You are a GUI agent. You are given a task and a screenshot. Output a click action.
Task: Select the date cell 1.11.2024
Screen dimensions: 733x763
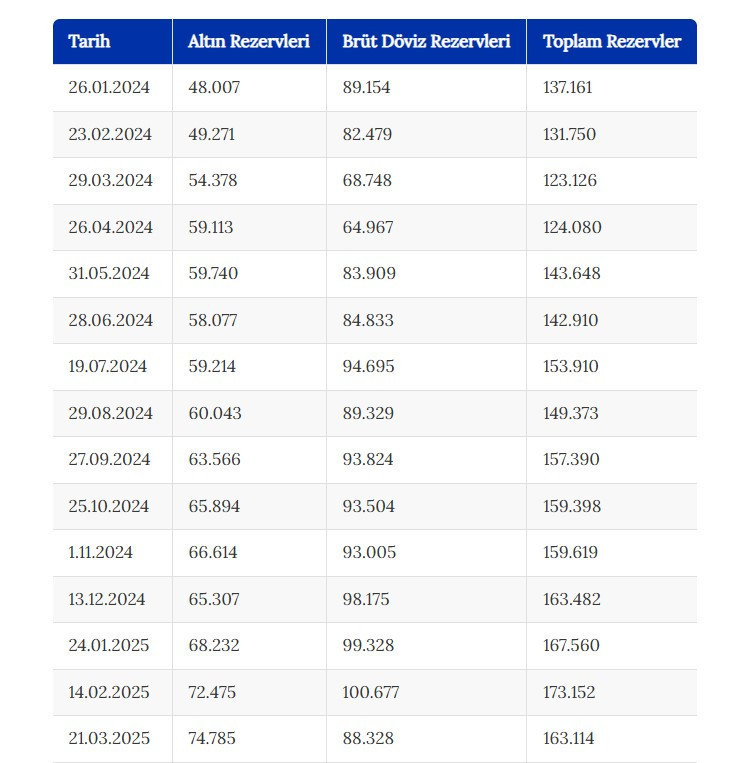tap(100, 553)
